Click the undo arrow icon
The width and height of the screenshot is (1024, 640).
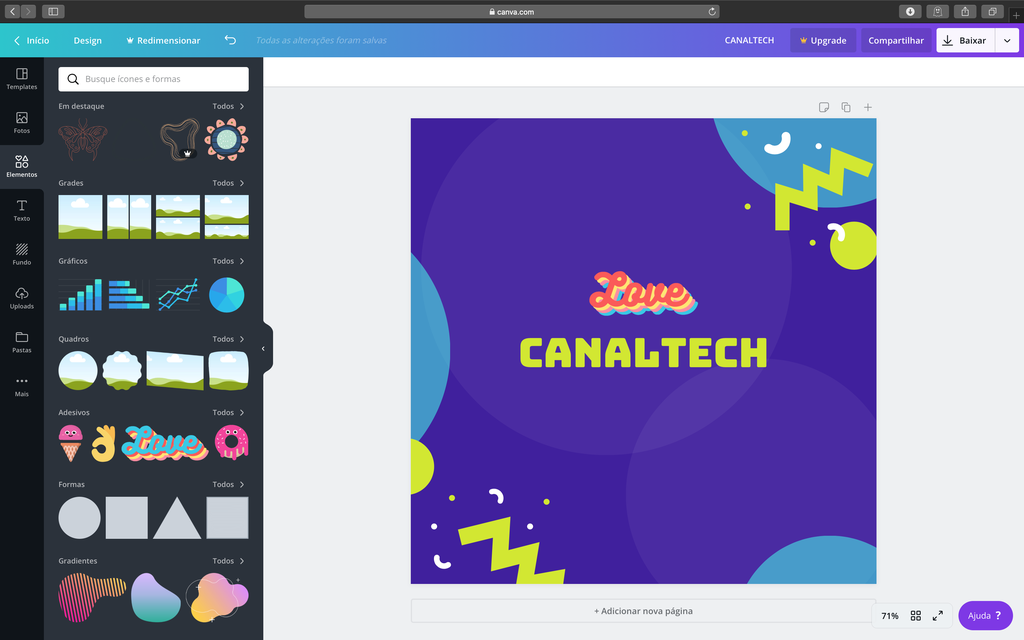(230, 40)
